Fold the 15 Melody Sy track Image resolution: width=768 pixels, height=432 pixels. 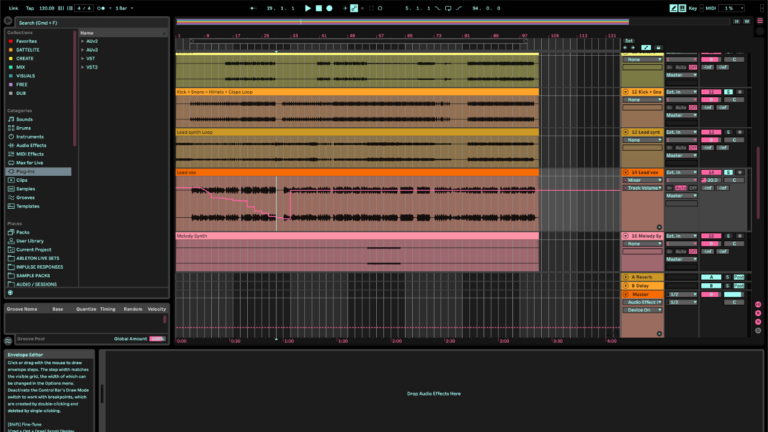pyautogui.click(x=625, y=236)
